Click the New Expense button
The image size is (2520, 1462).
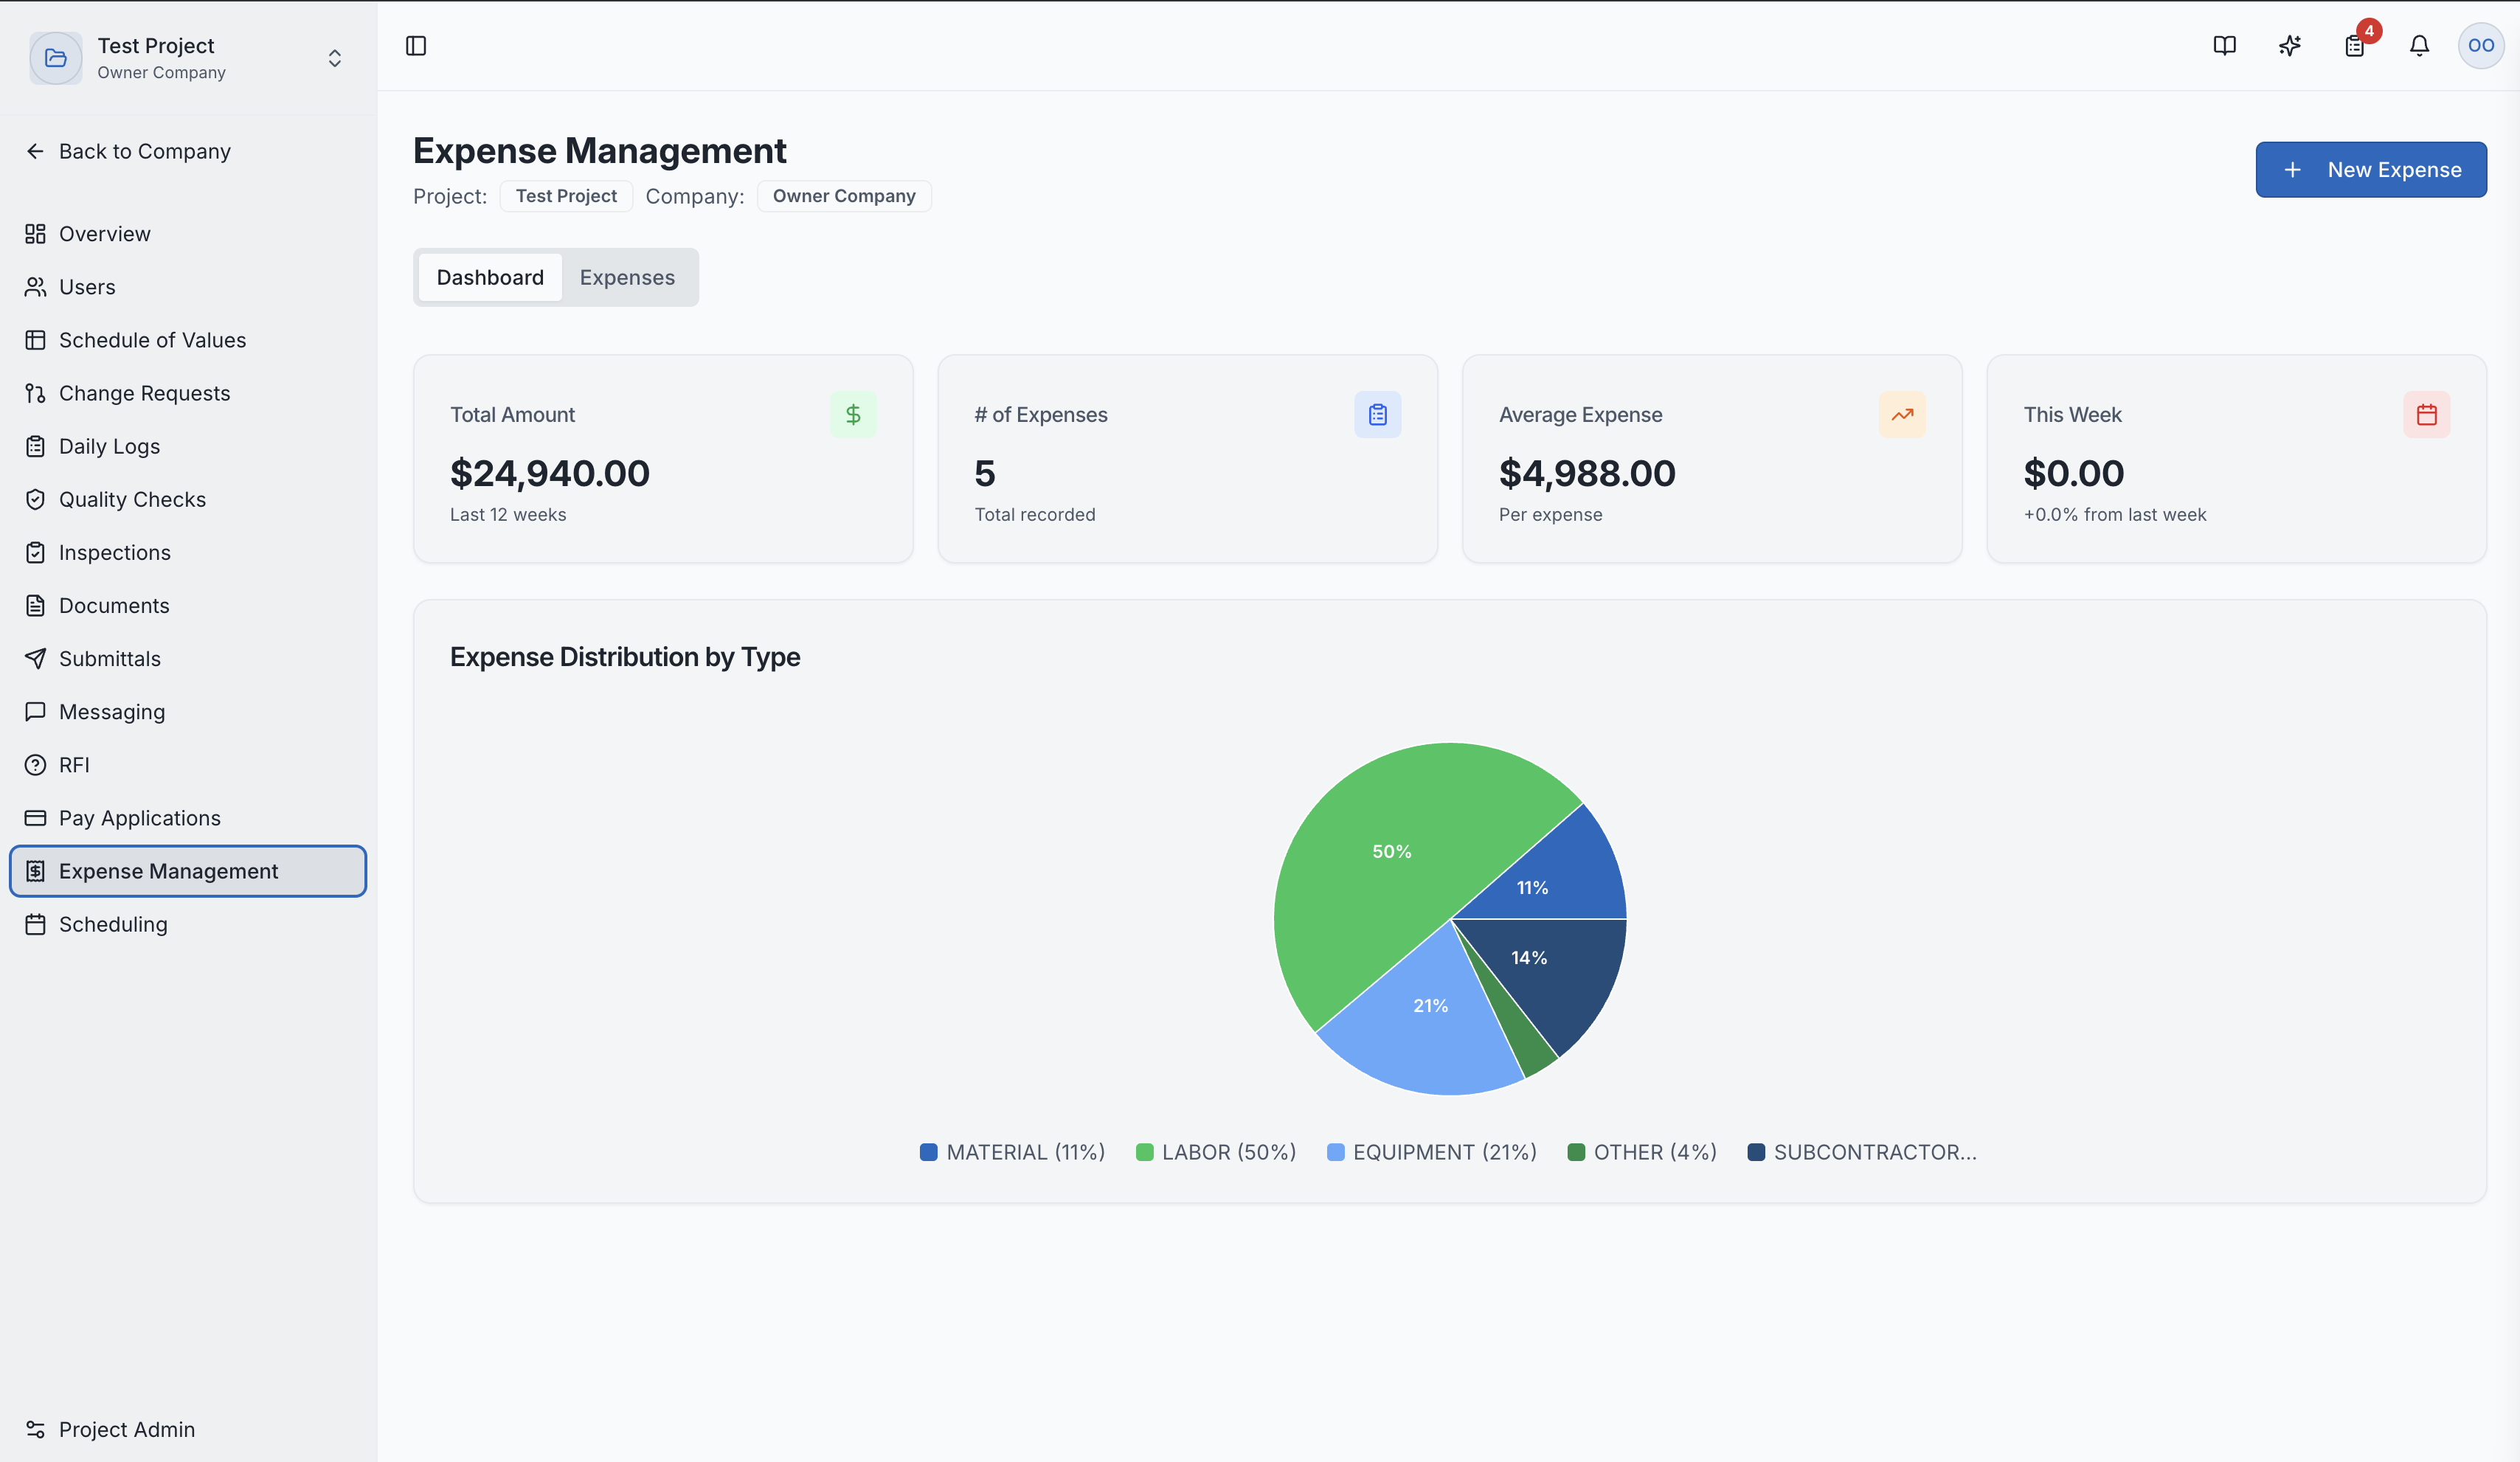pos(2371,169)
